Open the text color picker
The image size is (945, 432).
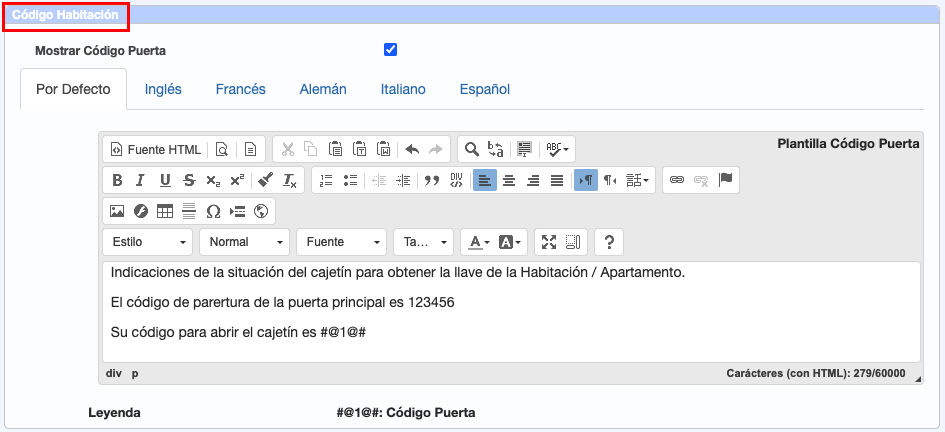pyautogui.click(x=479, y=242)
